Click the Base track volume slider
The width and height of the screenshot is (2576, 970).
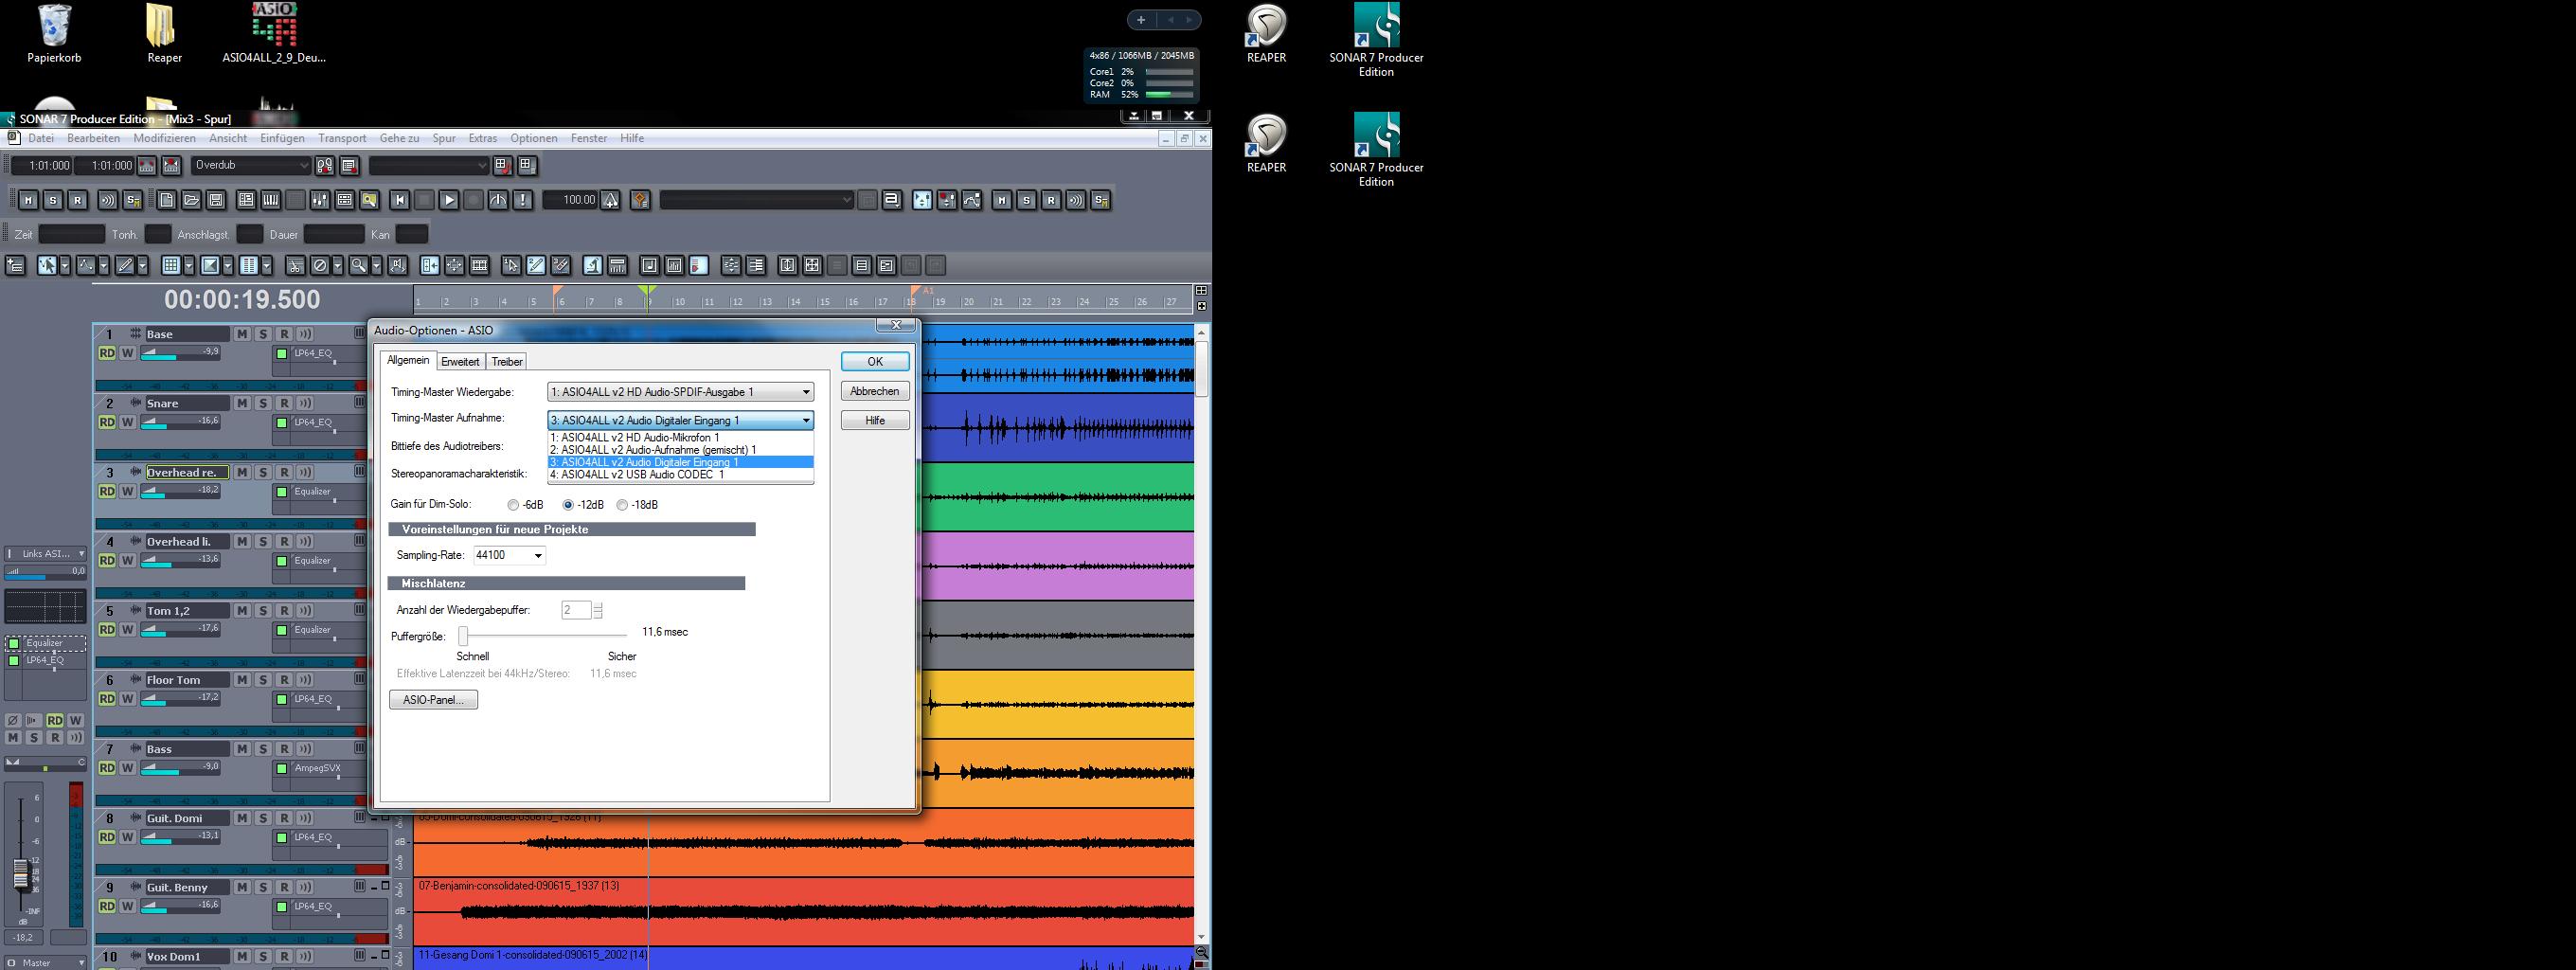point(181,353)
